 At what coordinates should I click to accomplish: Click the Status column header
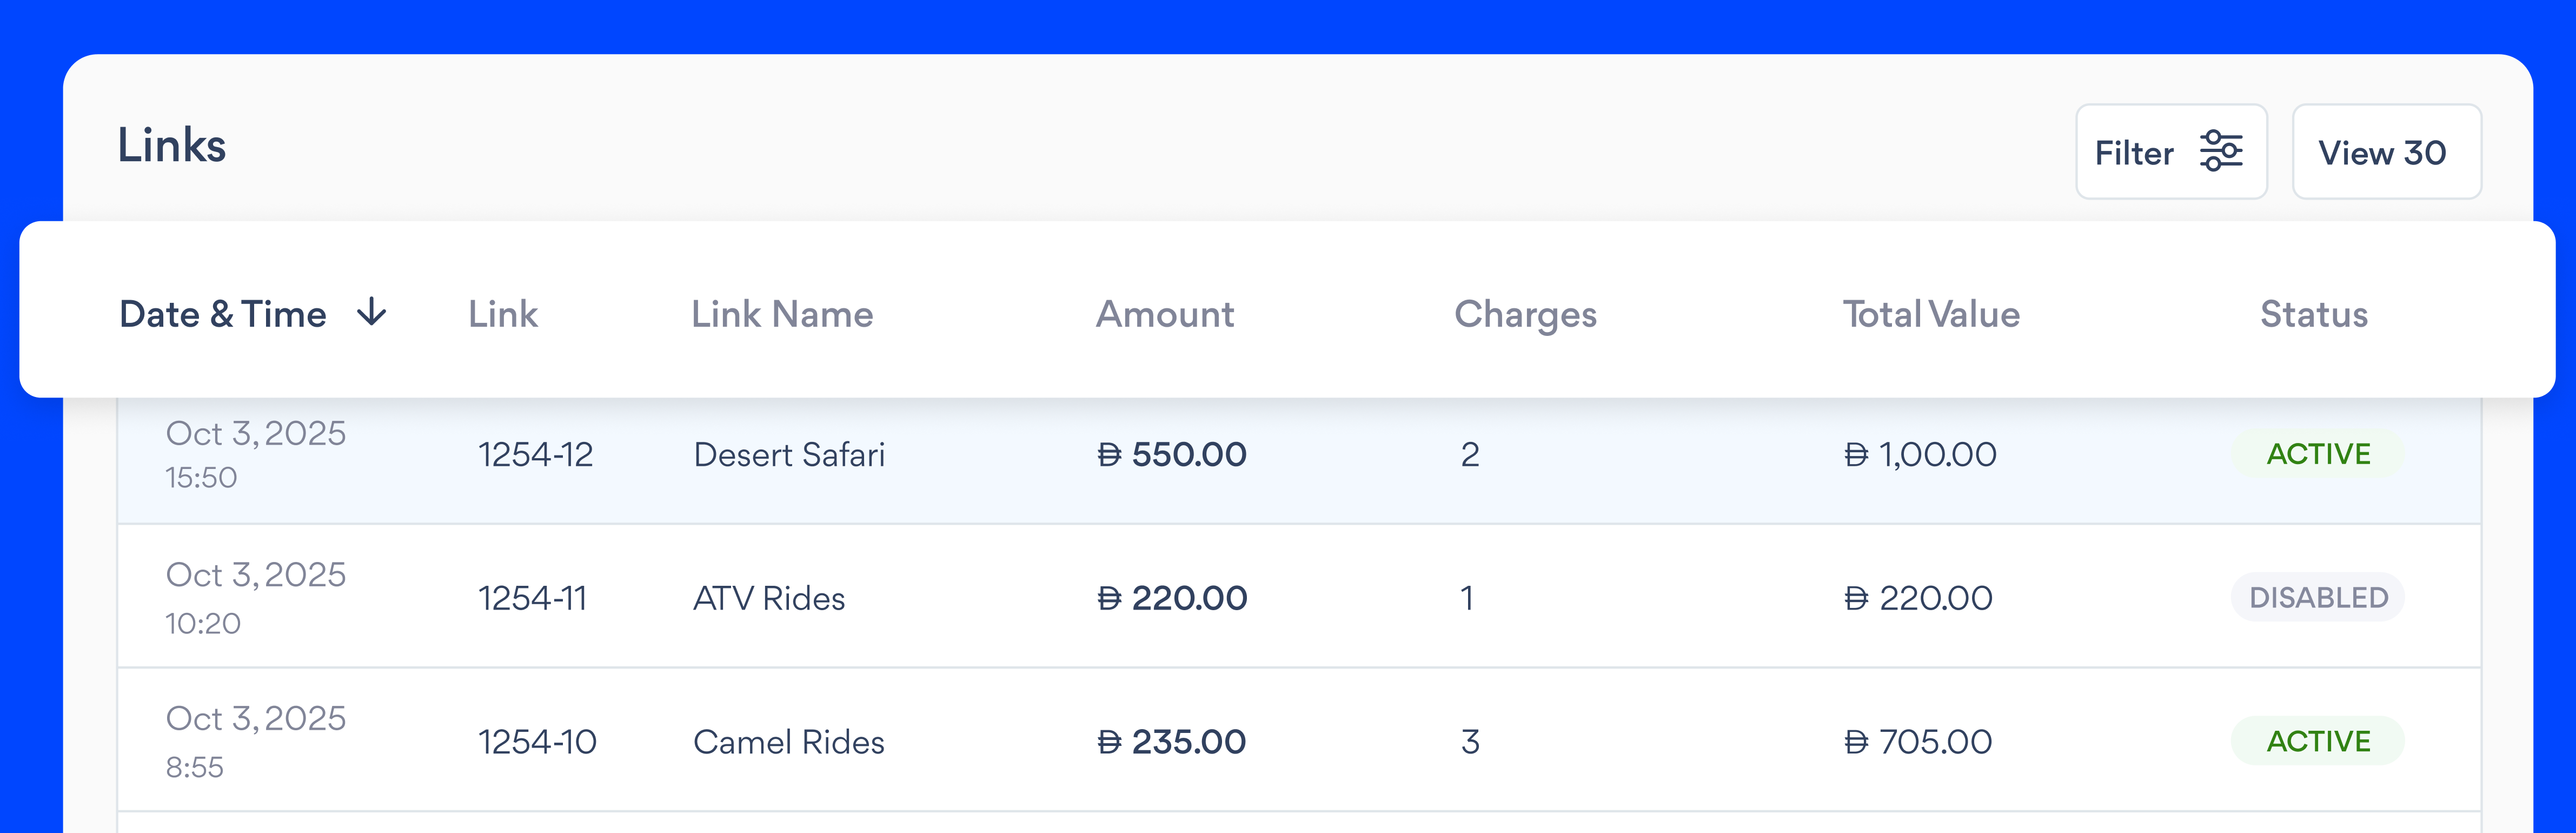[2313, 314]
